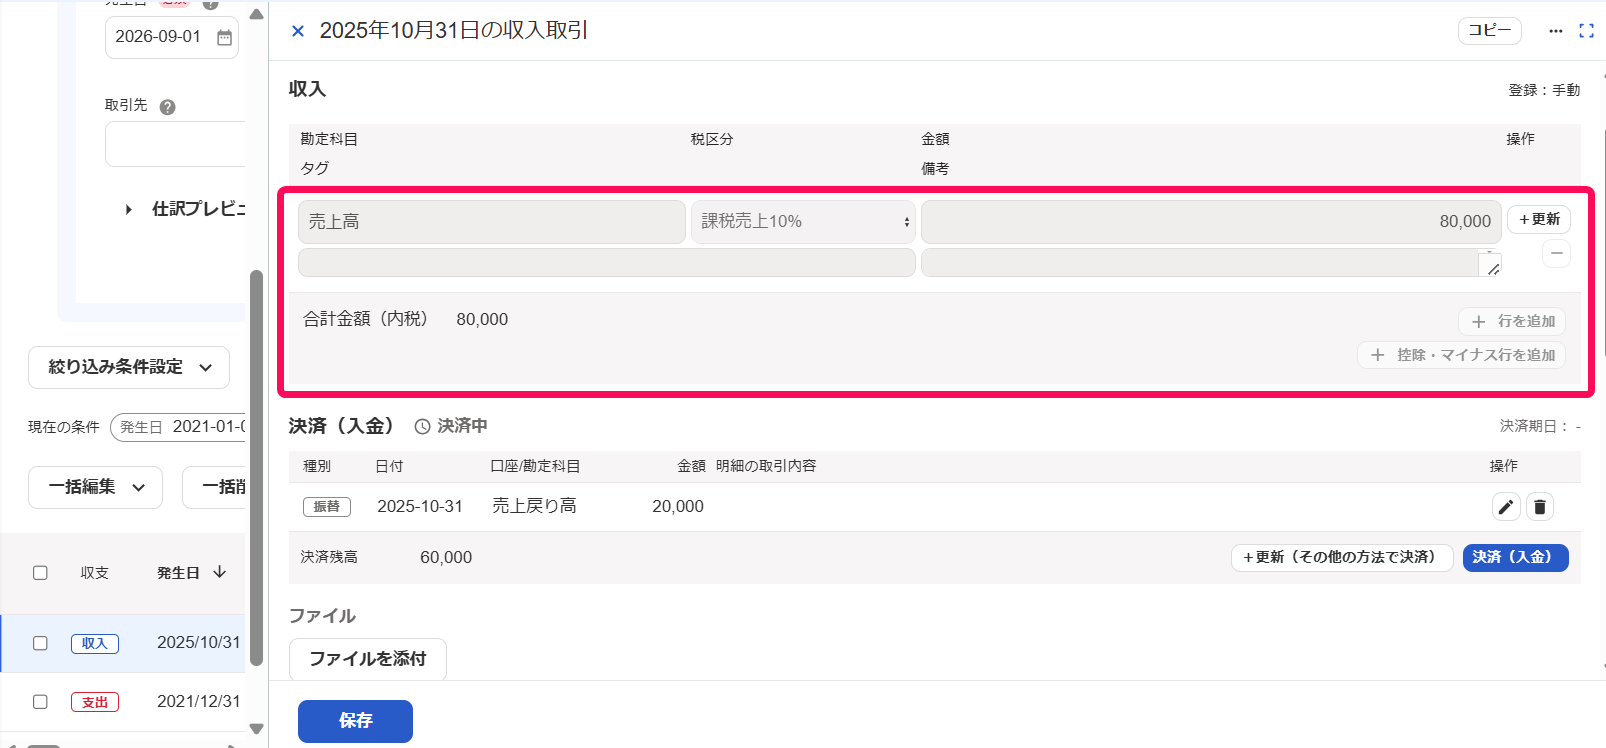The height and width of the screenshot is (748, 1606).
Task: Remove the line item with the minus icon
Action: click(1556, 254)
